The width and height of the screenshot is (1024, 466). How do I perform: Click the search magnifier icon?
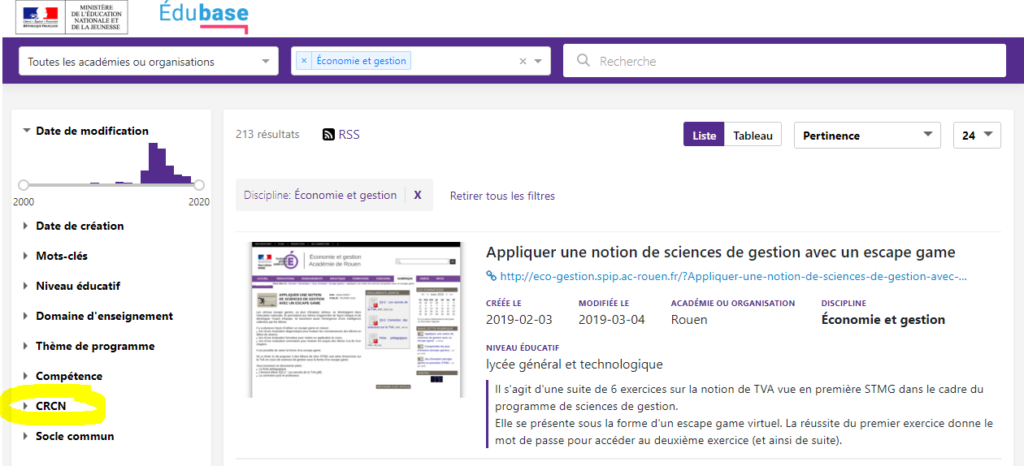(584, 61)
